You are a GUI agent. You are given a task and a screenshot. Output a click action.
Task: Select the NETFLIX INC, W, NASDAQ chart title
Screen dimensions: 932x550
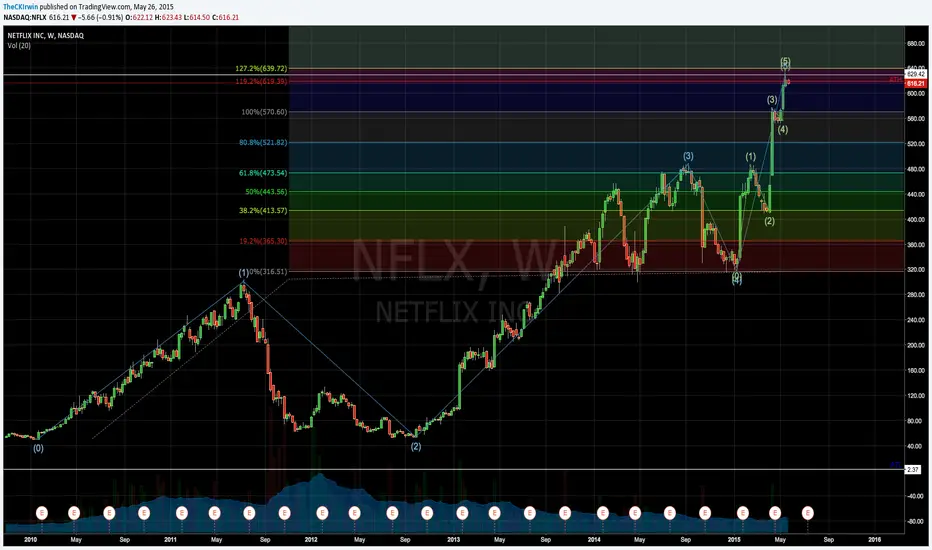tap(45, 36)
